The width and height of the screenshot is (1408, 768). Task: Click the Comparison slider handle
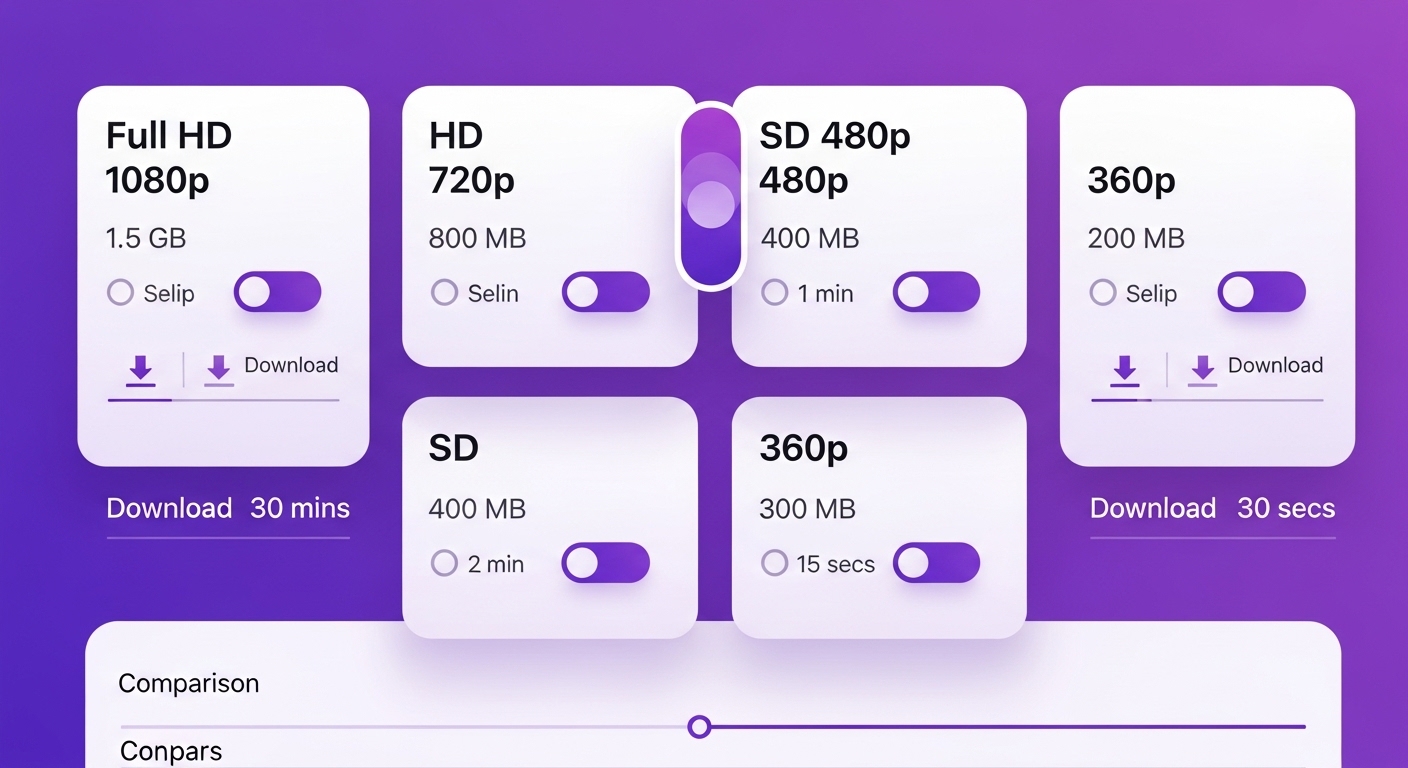pos(700,726)
